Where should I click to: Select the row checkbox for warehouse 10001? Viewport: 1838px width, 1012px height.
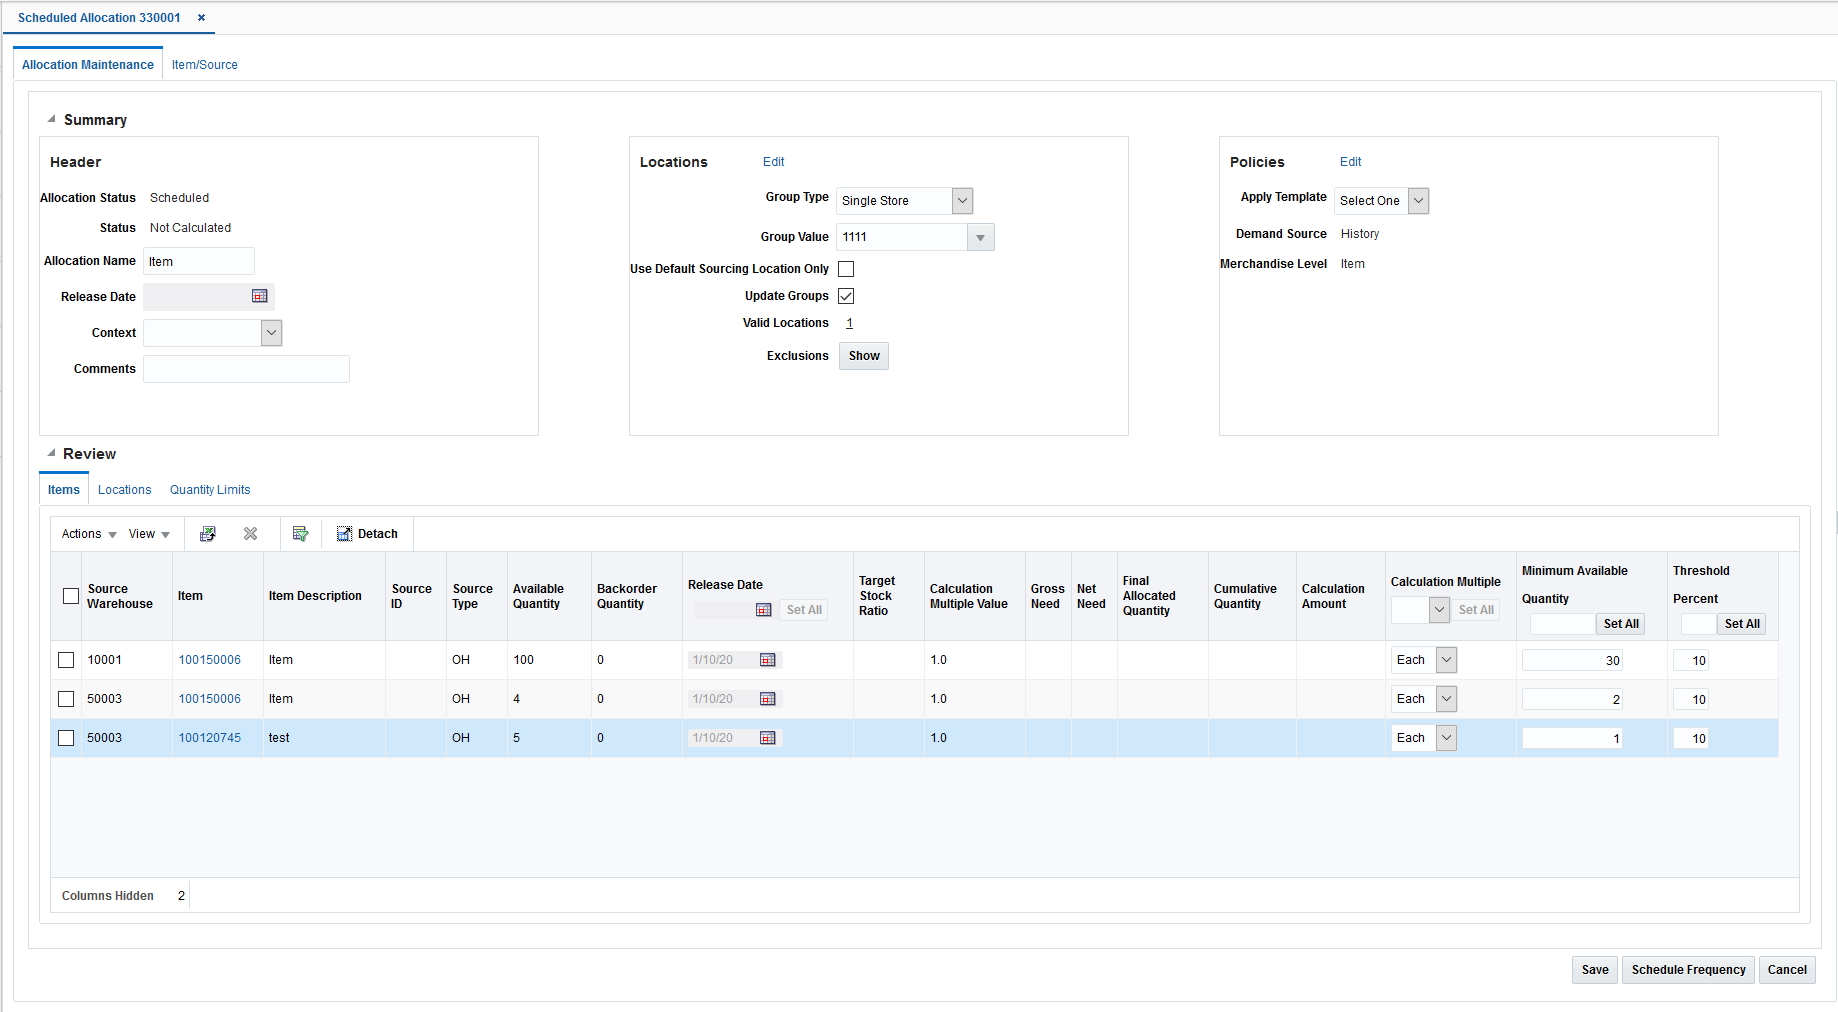click(67, 660)
